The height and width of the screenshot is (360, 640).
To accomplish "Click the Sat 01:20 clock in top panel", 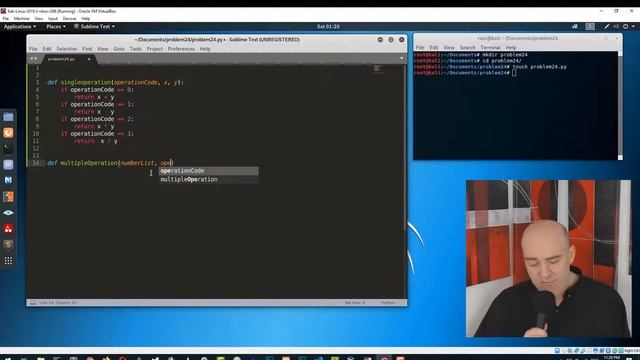I will point(328,27).
